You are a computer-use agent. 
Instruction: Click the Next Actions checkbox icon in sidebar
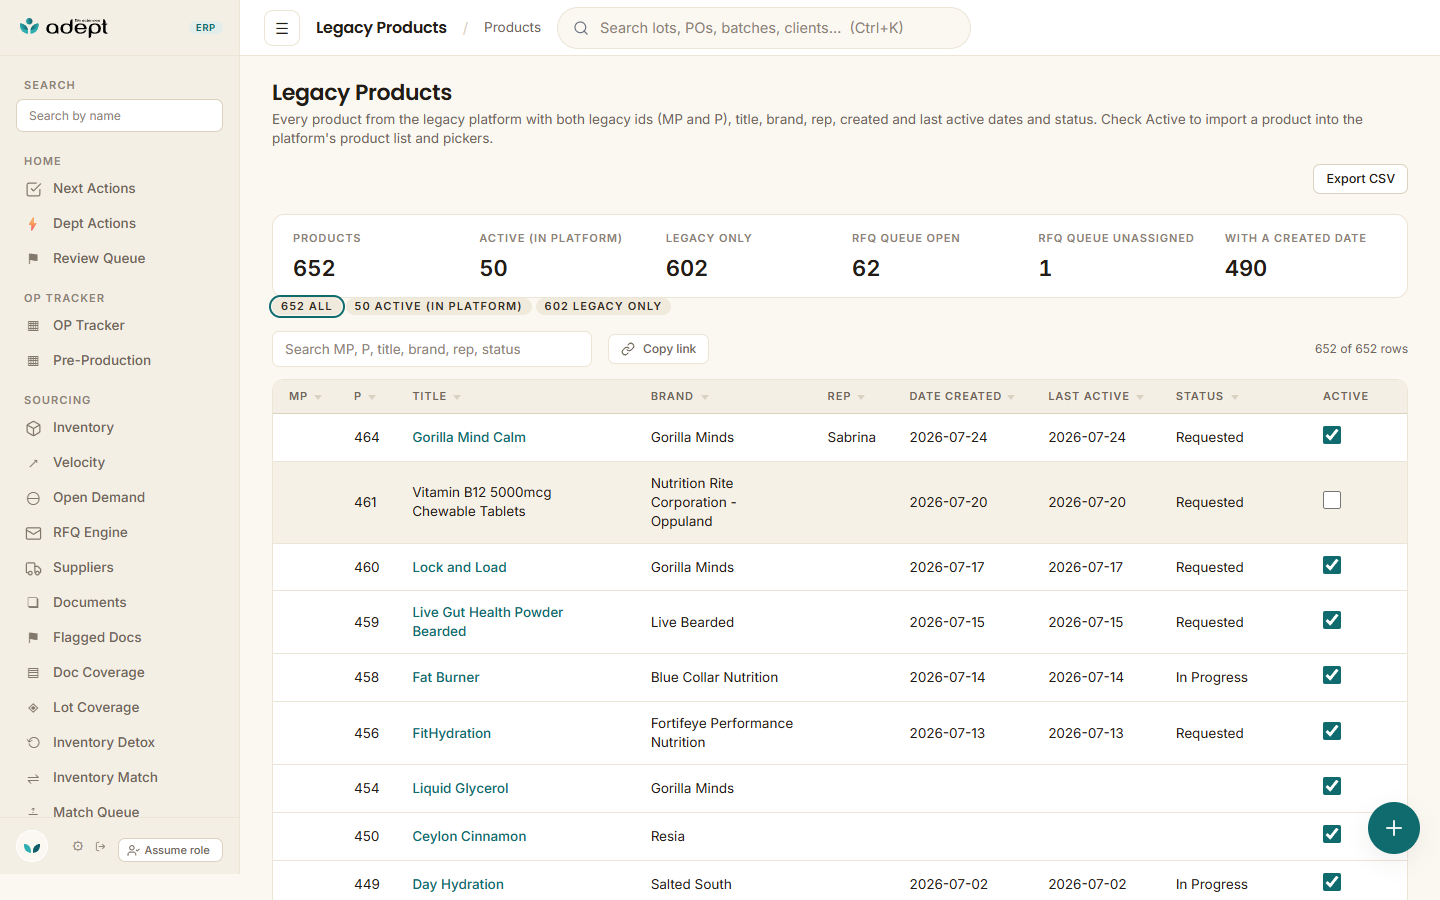coord(33,189)
